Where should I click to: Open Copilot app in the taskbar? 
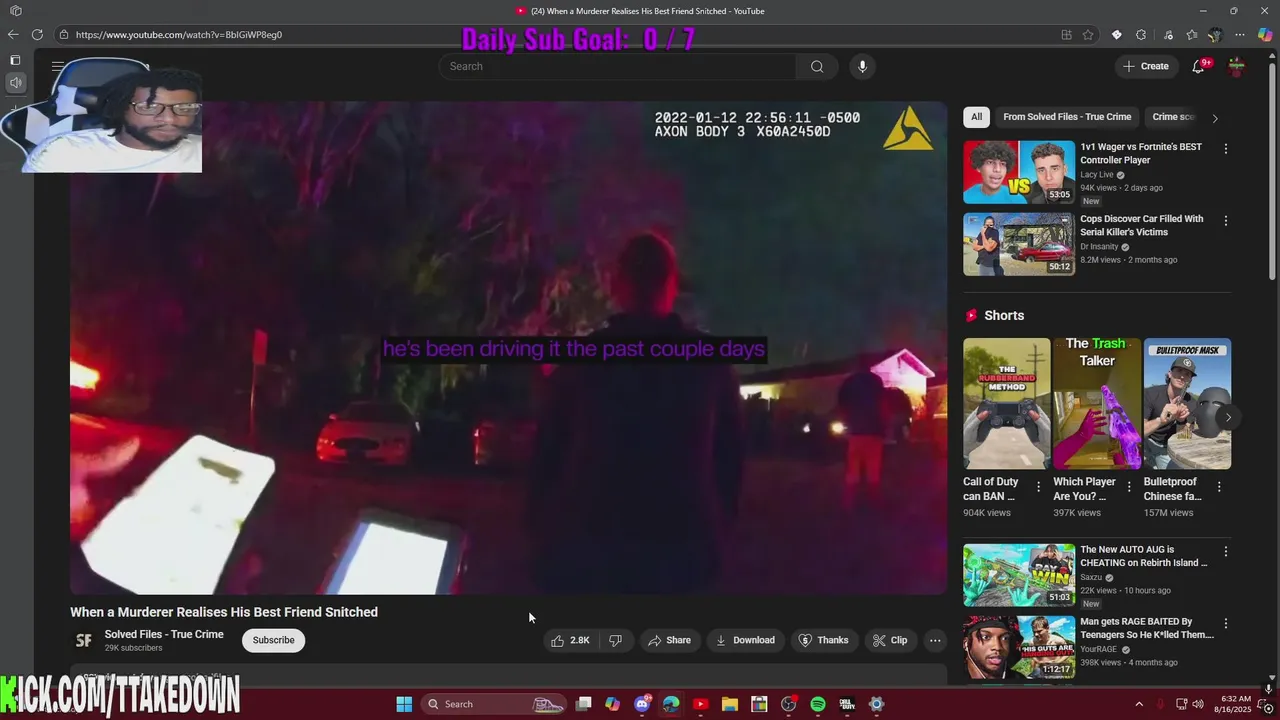[x=612, y=704]
